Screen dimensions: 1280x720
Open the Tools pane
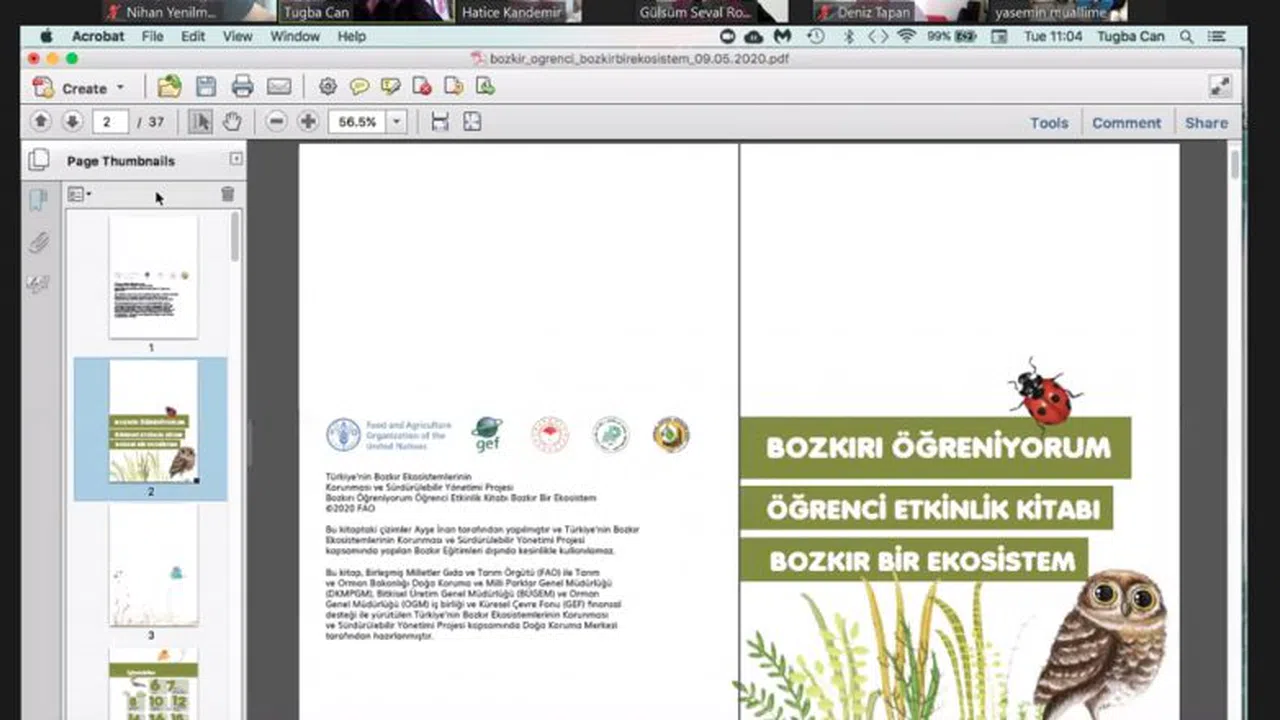[1049, 123]
